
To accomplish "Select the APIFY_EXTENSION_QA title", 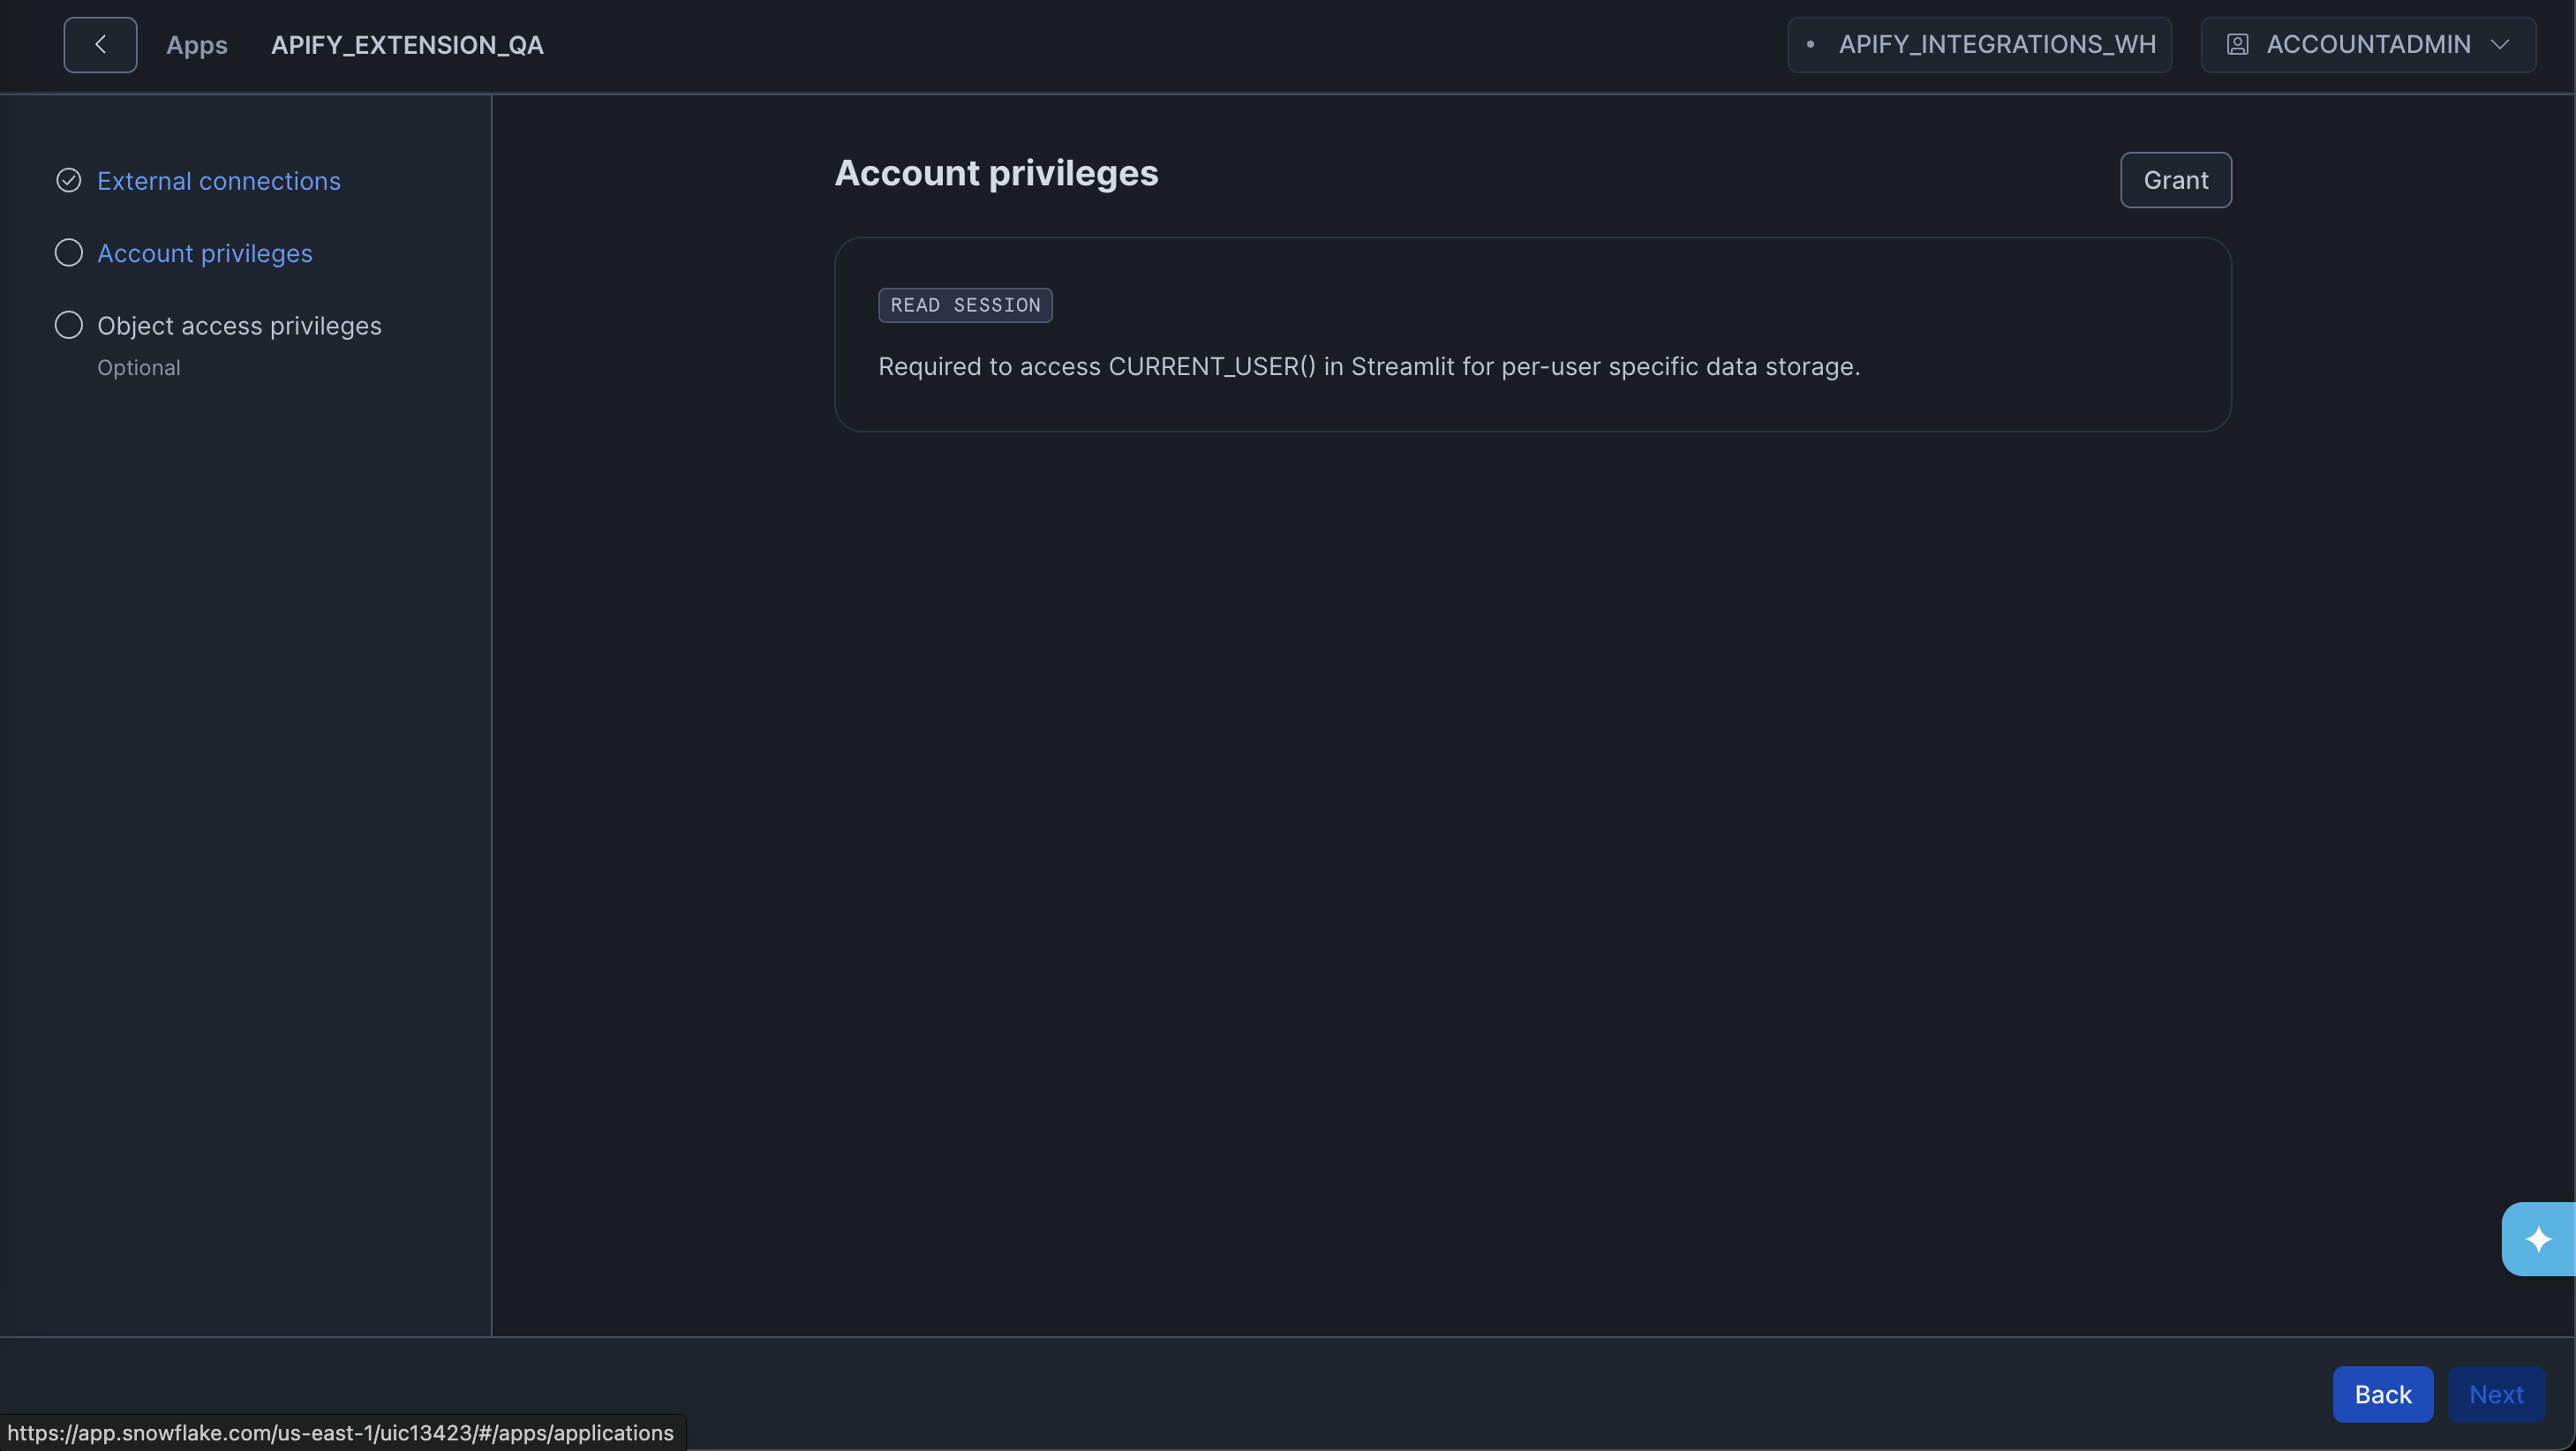I will pos(407,44).
